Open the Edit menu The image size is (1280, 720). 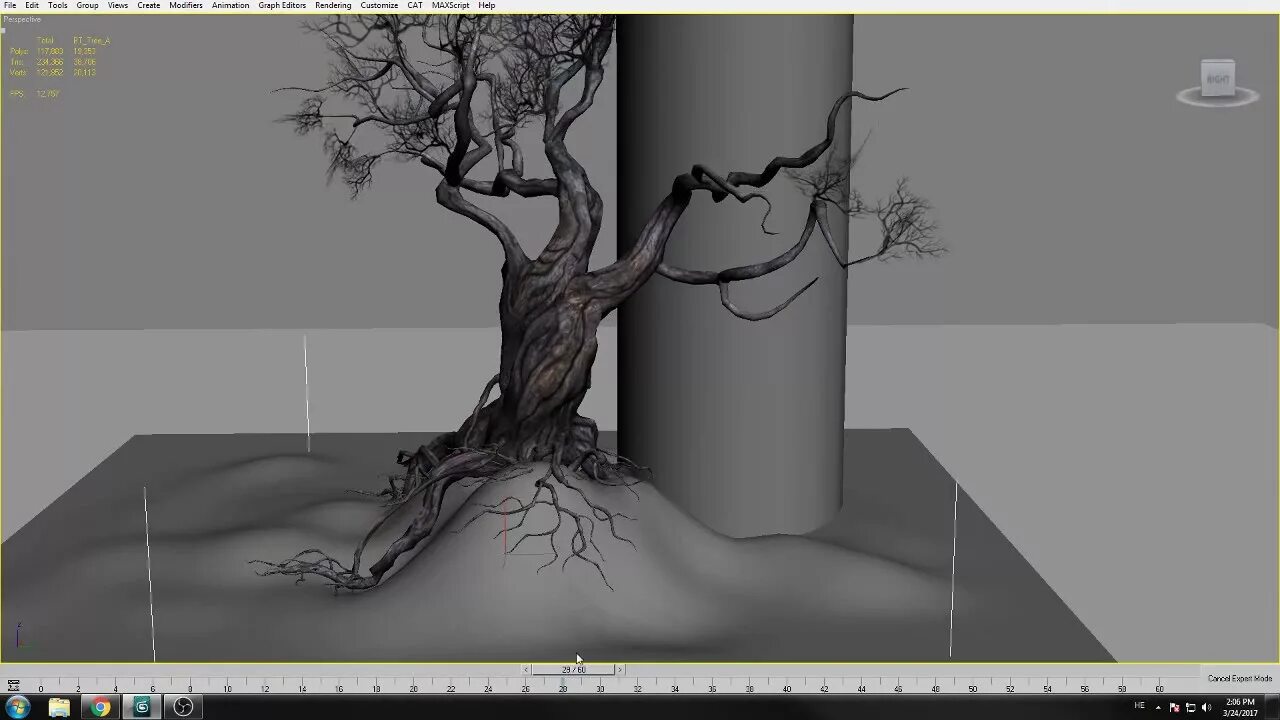pos(32,6)
